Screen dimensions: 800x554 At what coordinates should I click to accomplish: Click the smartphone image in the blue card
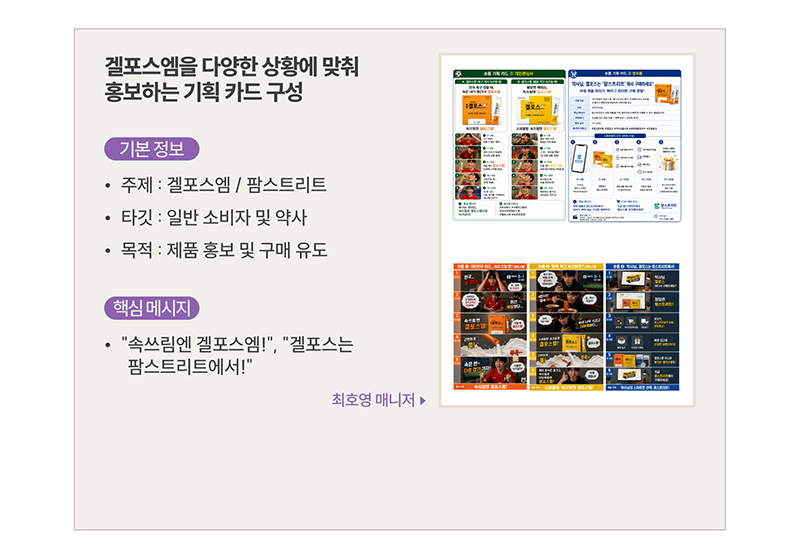pyautogui.click(x=579, y=158)
